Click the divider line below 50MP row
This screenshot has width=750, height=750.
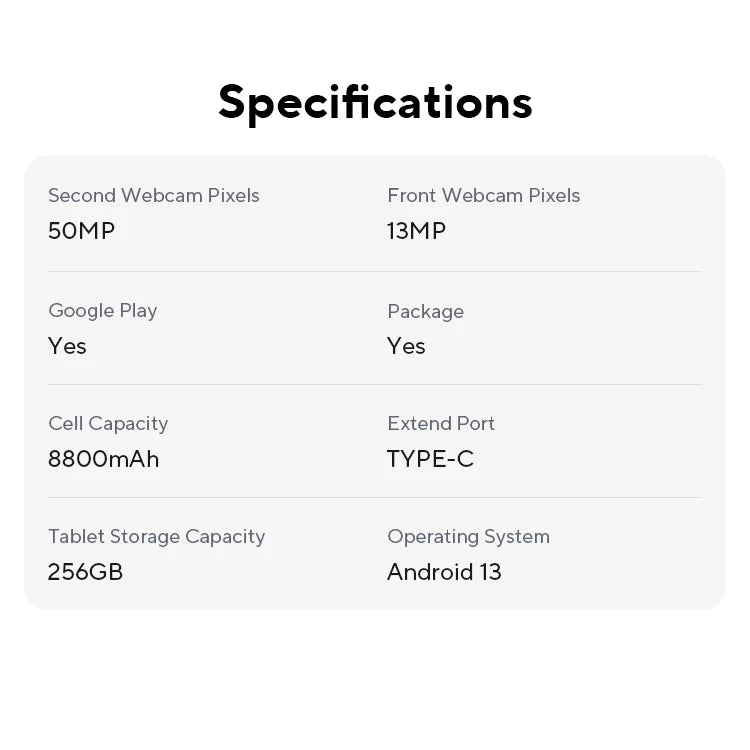click(375, 271)
